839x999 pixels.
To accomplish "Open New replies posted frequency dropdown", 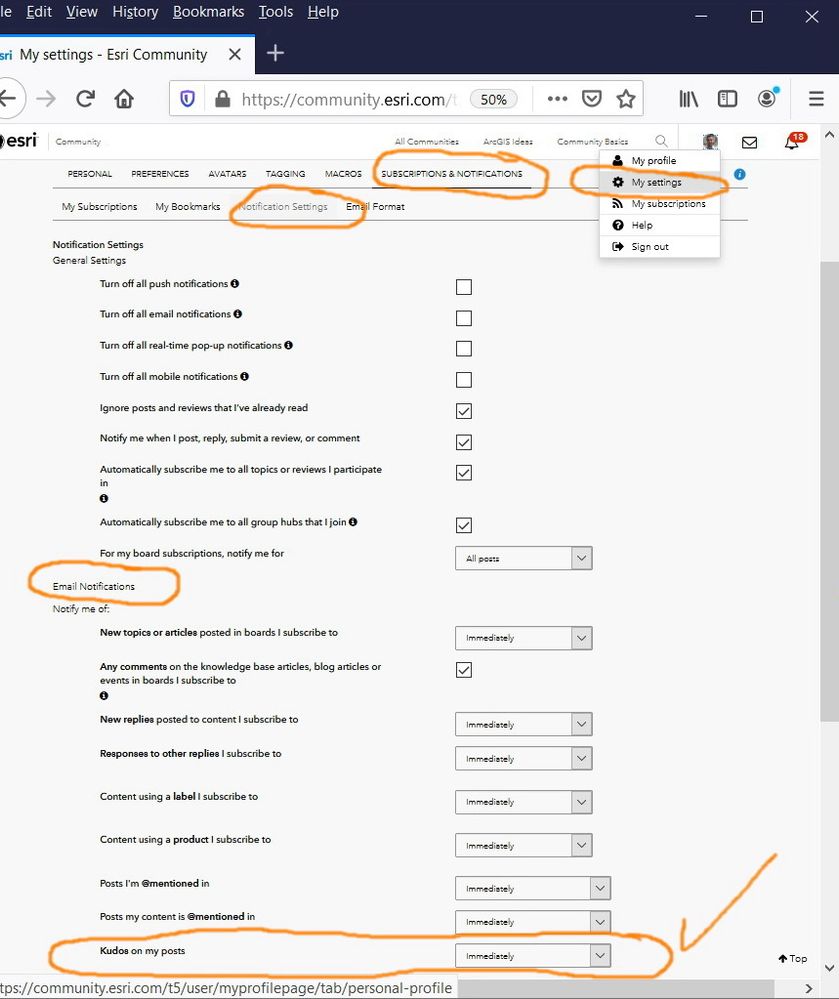I will (x=524, y=724).
